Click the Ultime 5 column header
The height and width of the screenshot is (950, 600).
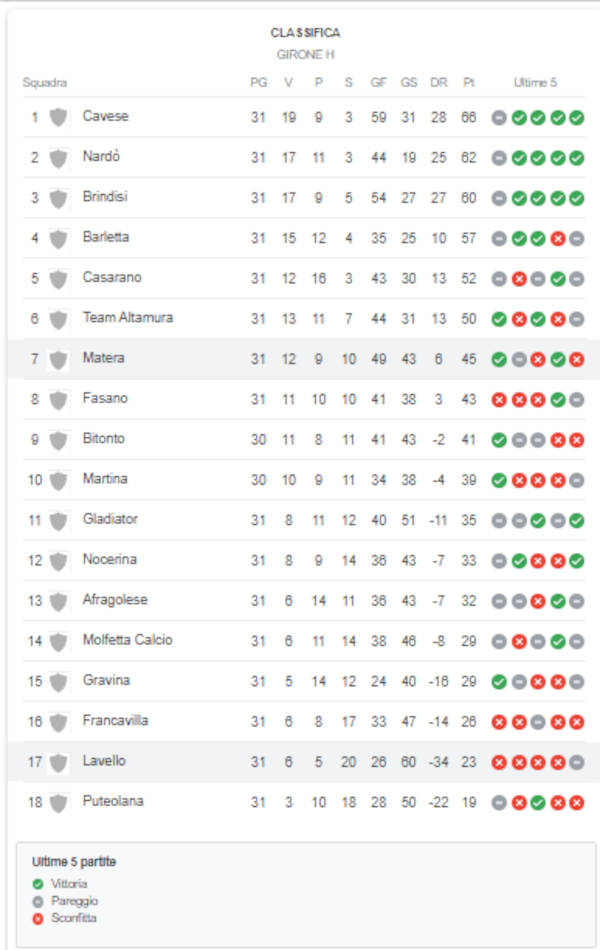coord(535,82)
